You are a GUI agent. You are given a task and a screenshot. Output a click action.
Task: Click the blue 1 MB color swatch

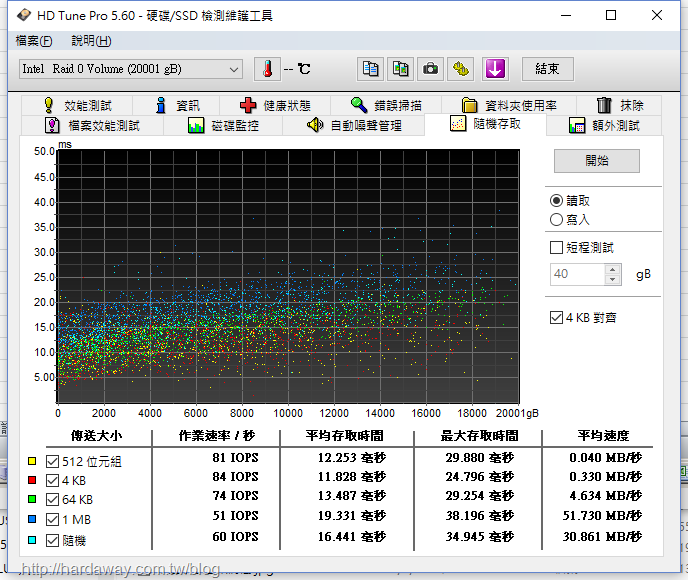(x=32, y=519)
